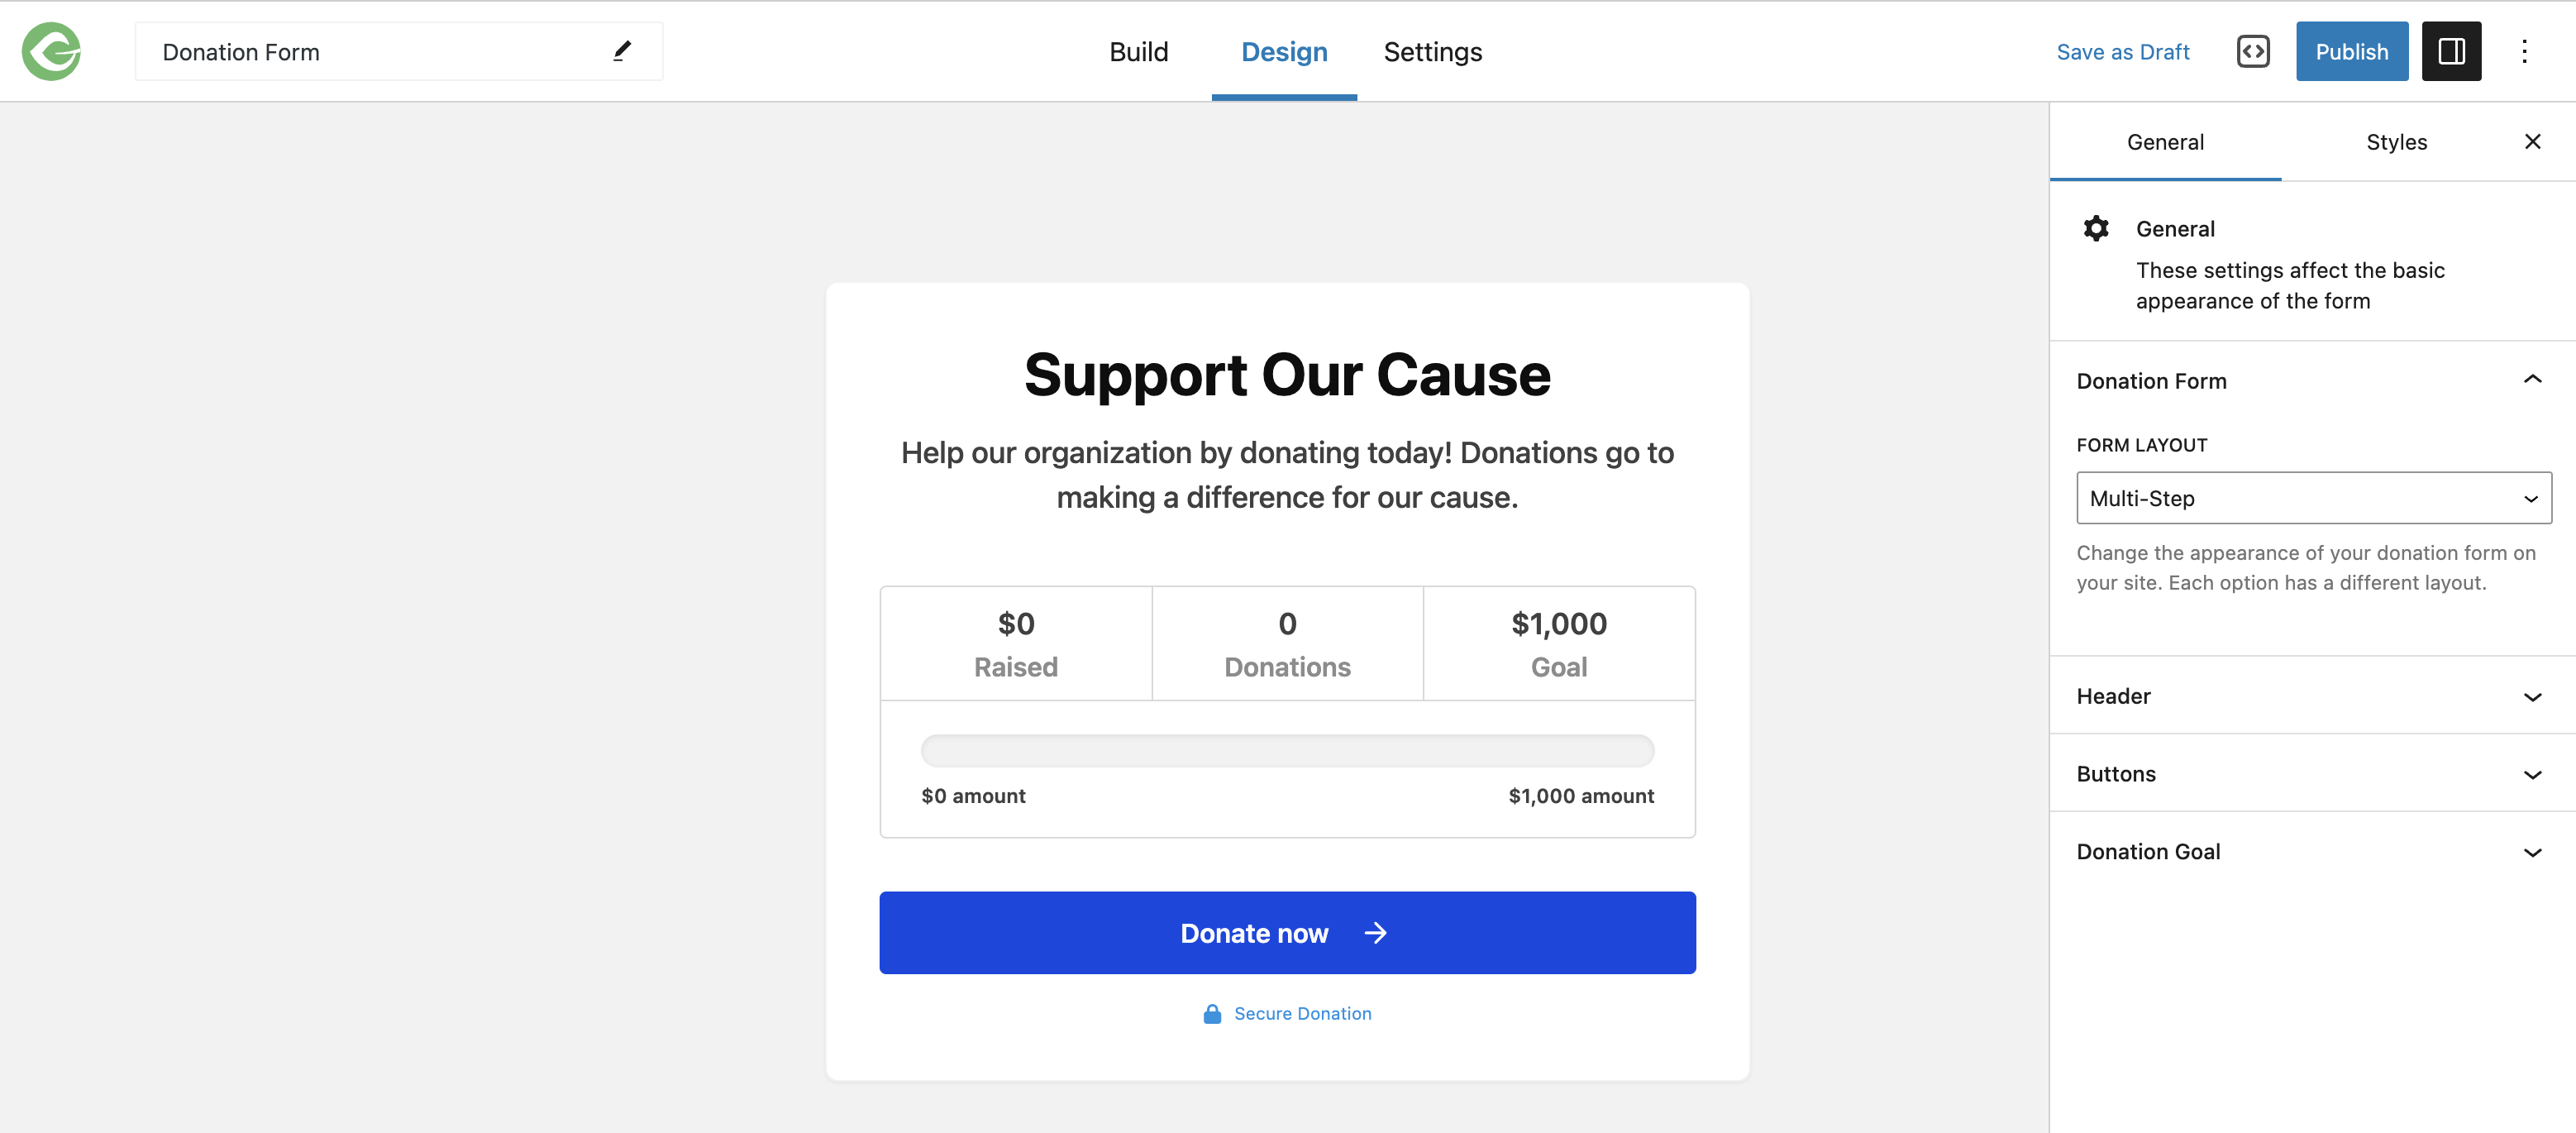Switch to the Build tab
This screenshot has height=1133, width=2576.
click(1139, 51)
